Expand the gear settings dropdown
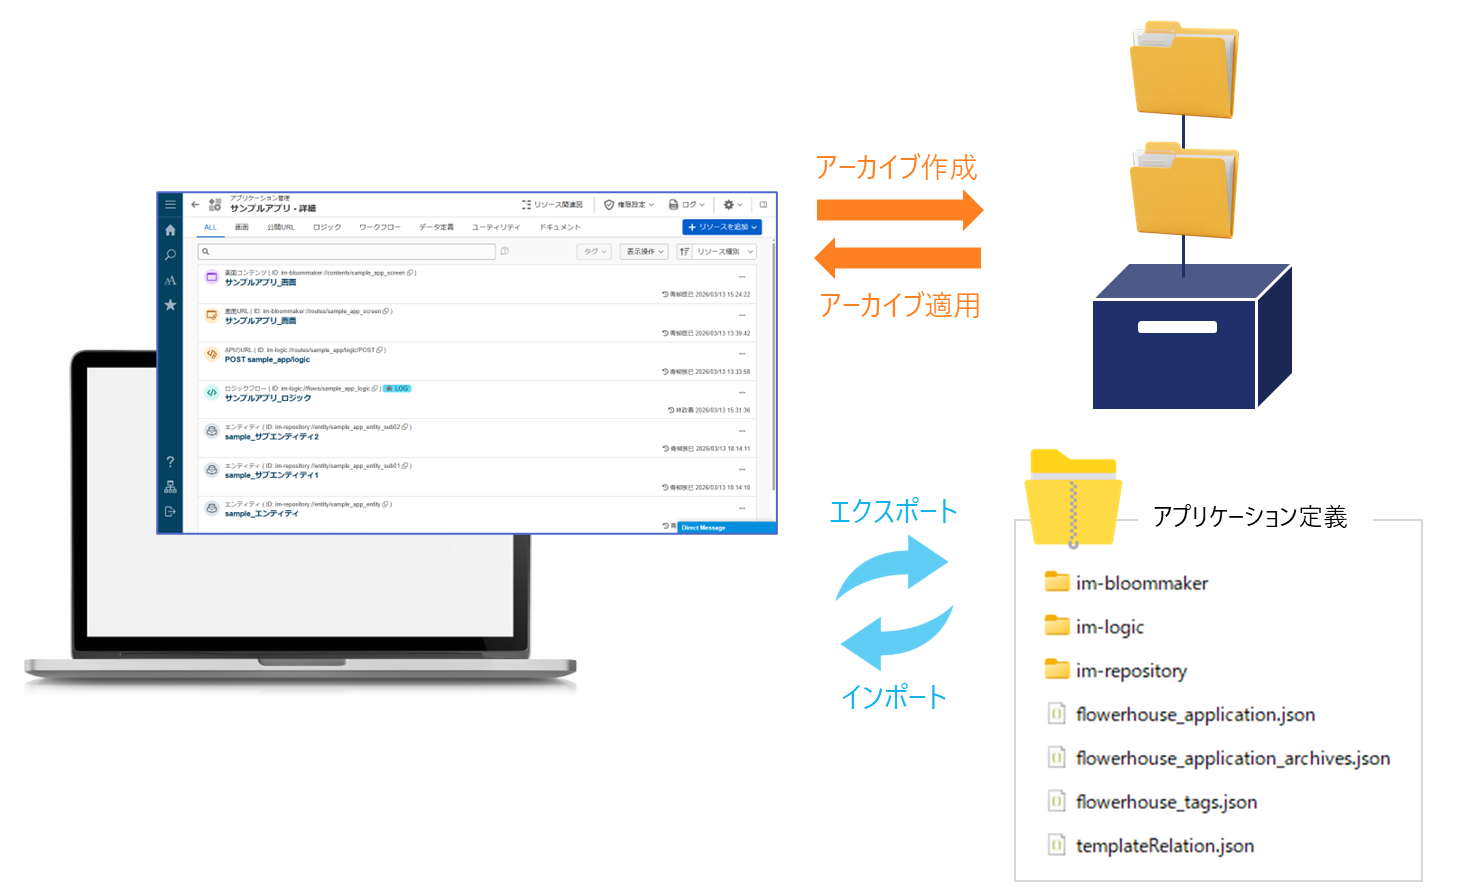The height and width of the screenshot is (888, 1459). [733, 204]
